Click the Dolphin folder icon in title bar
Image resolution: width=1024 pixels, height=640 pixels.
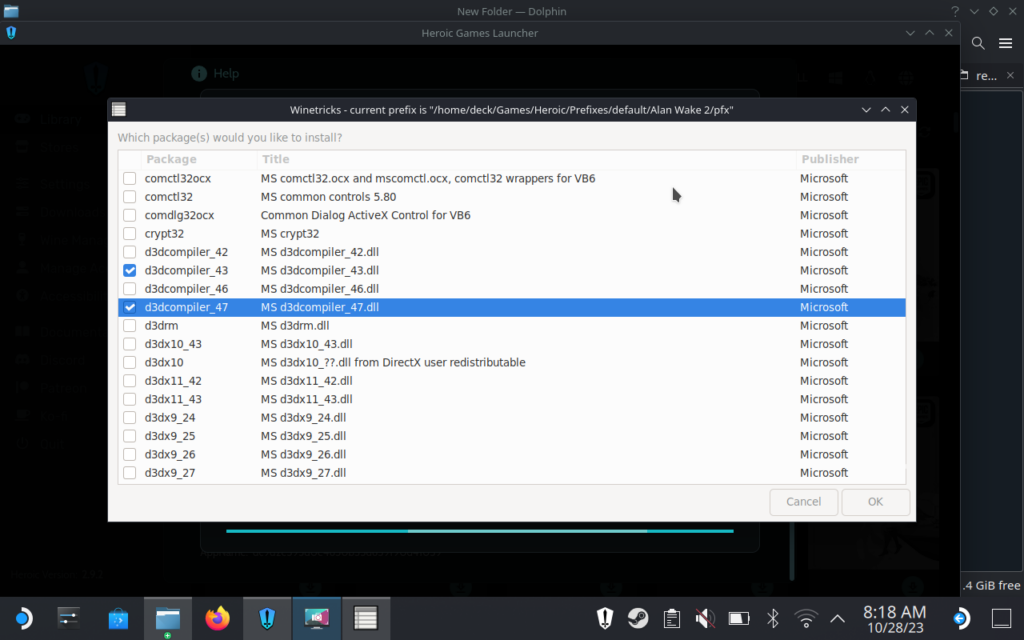(x=11, y=11)
